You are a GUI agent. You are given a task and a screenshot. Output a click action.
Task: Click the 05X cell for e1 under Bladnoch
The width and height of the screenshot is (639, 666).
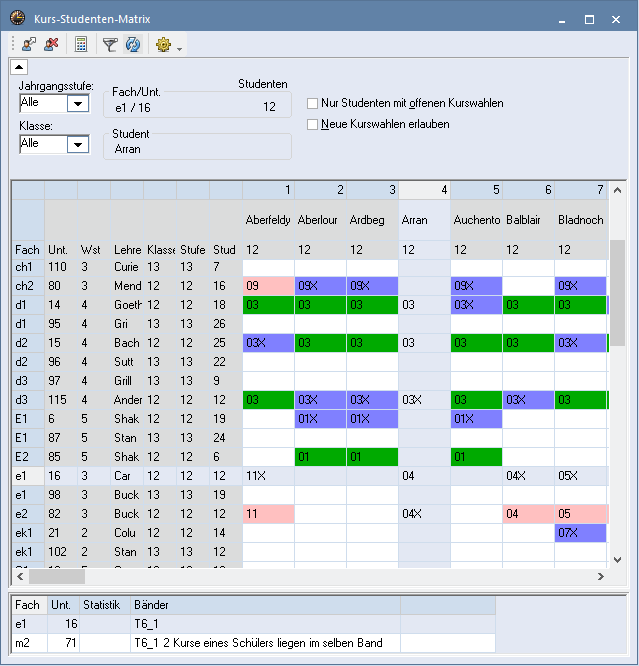tap(581, 476)
